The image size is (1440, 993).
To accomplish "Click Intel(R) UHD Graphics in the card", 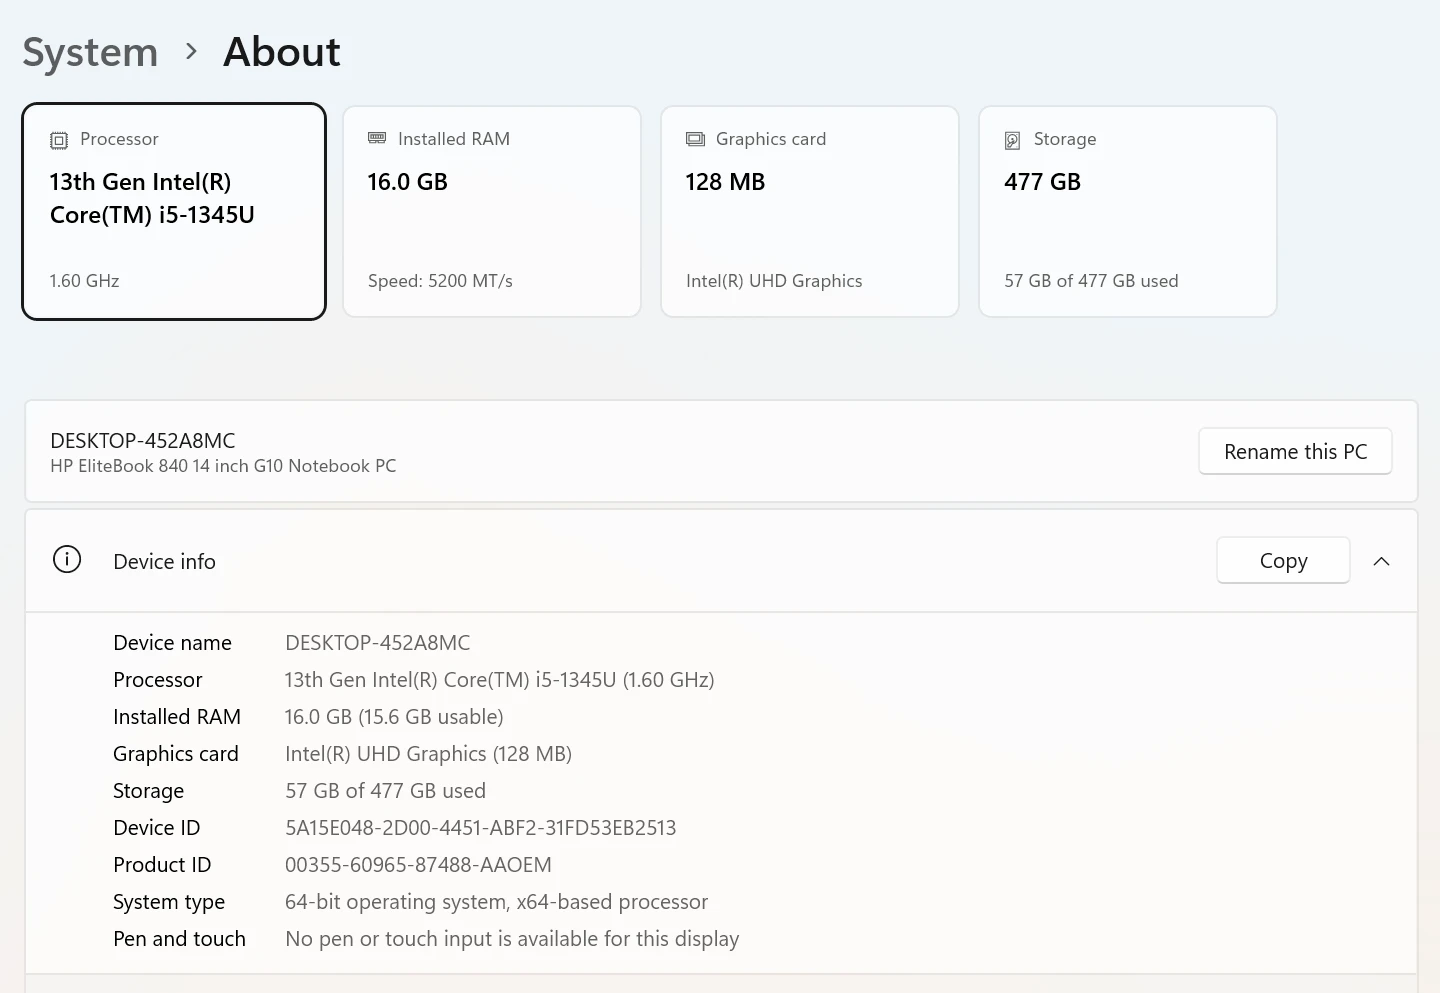I will pyautogui.click(x=774, y=281).
